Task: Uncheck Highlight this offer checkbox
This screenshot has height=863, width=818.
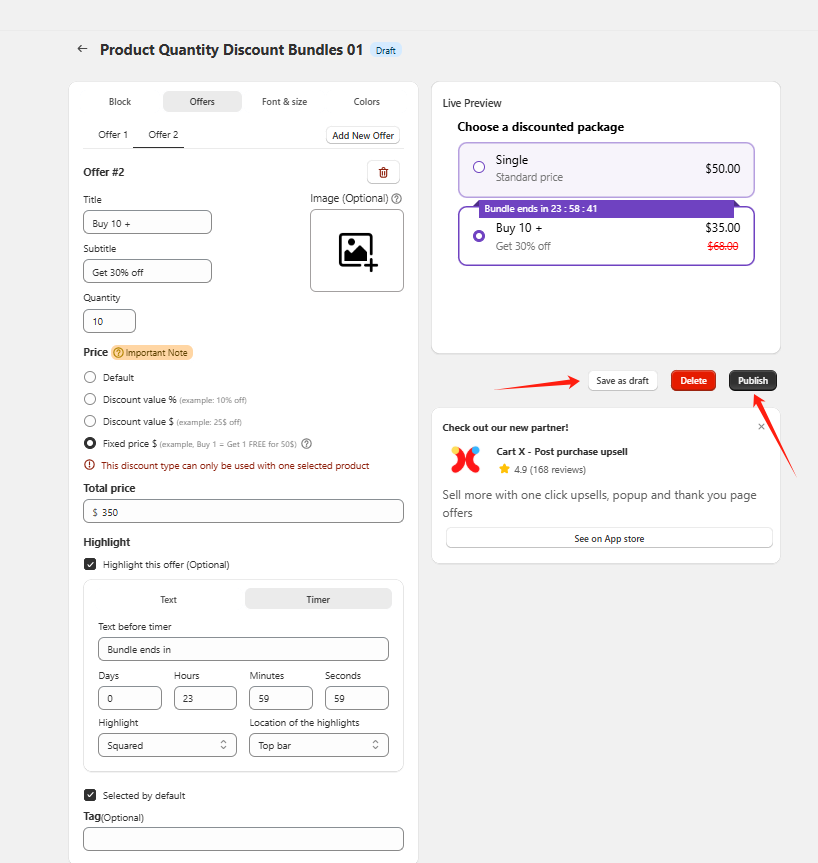Action: [x=90, y=565]
